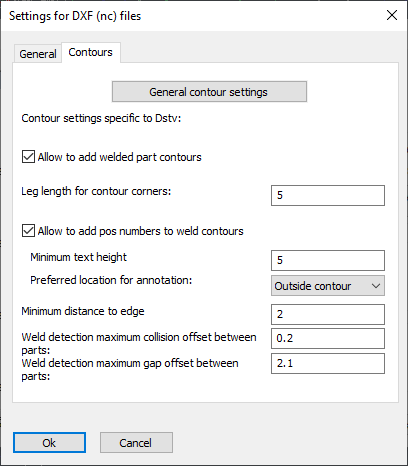The height and width of the screenshot is (466, 408).
Task: Focus the Leg length for contour corners field
Action: coord(328,195)
